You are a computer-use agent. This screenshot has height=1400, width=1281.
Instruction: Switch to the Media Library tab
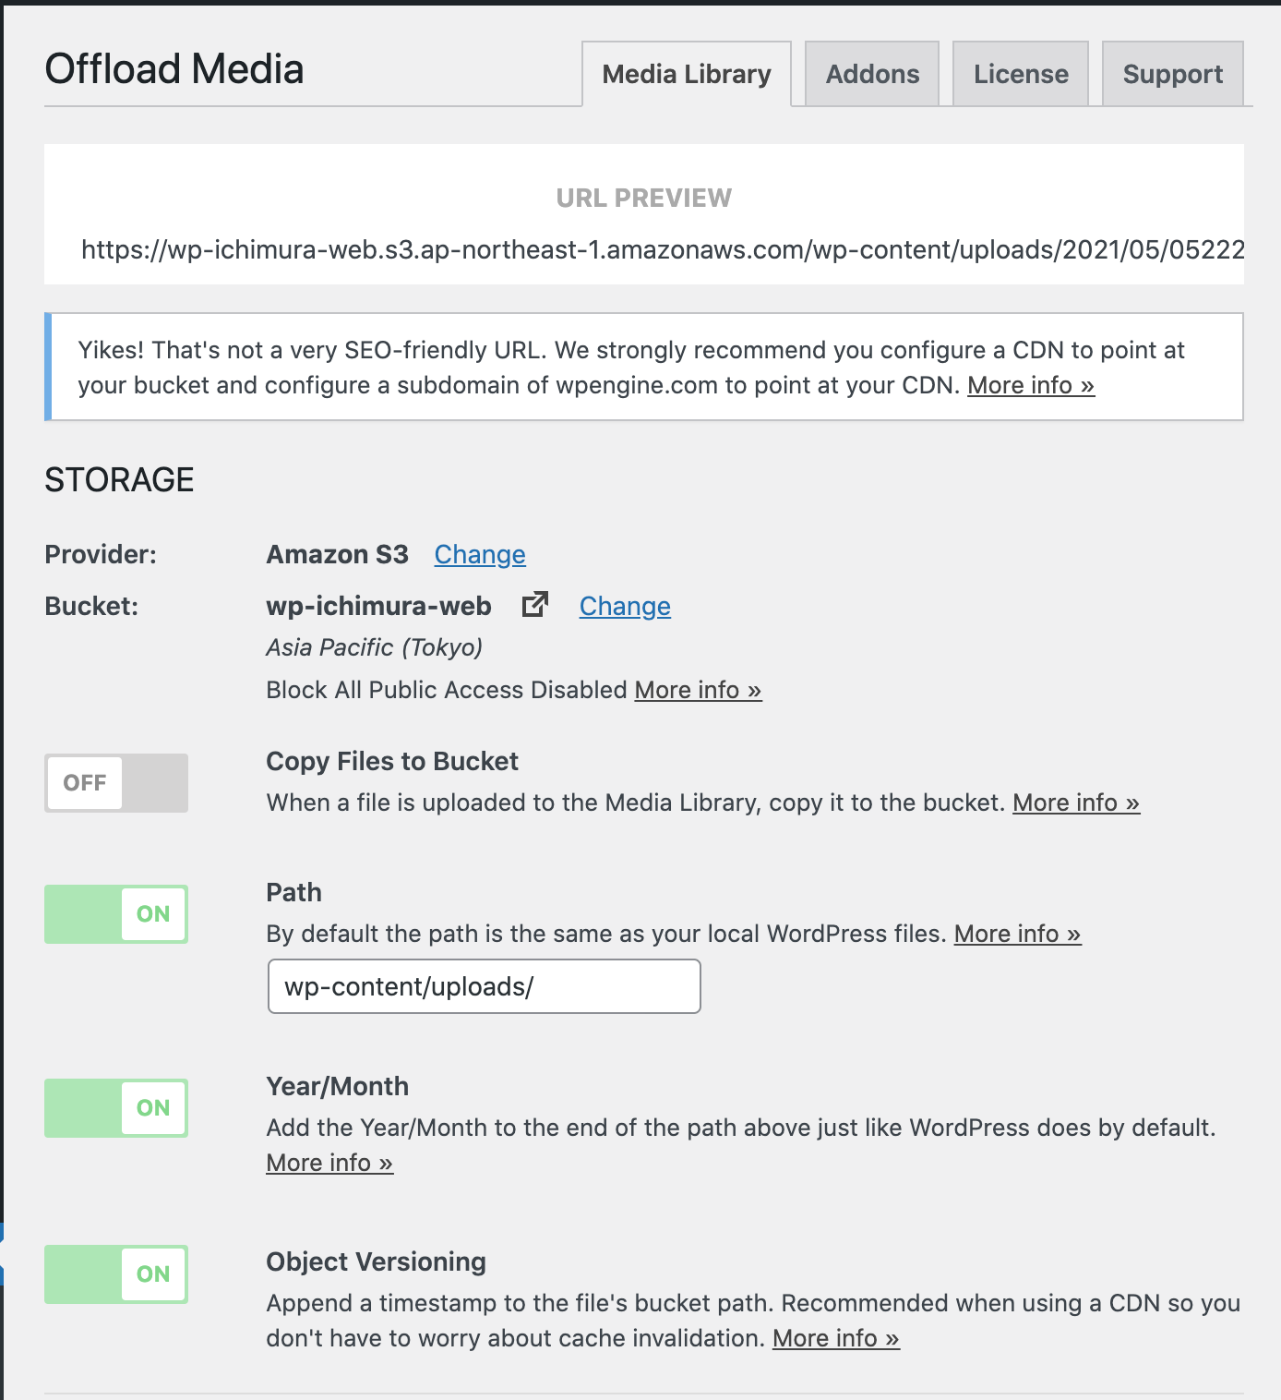pyautogui.click(x=686, y=74)
